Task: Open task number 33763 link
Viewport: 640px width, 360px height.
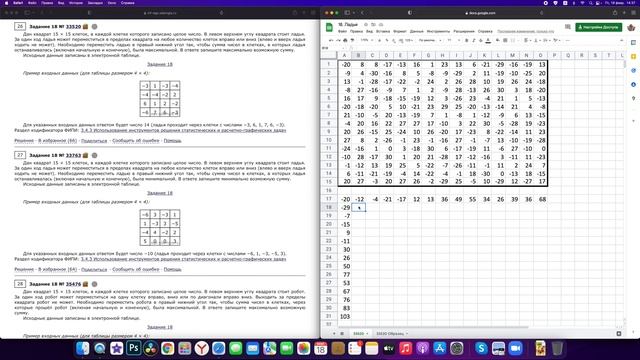Action: click(73, 155)
